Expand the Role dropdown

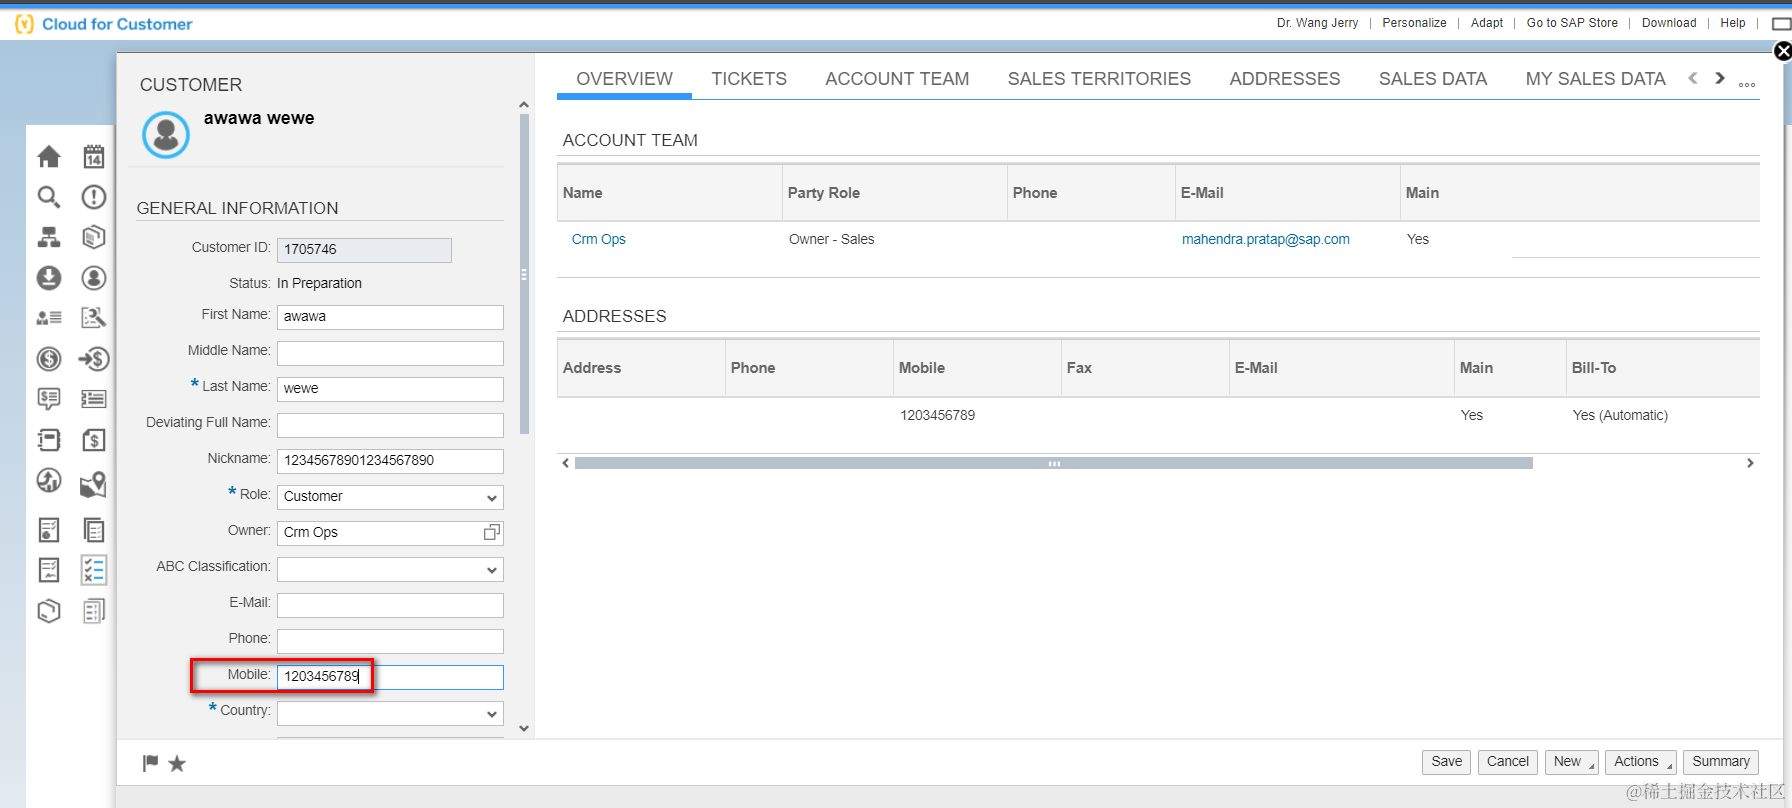click(x=491, y=497)
